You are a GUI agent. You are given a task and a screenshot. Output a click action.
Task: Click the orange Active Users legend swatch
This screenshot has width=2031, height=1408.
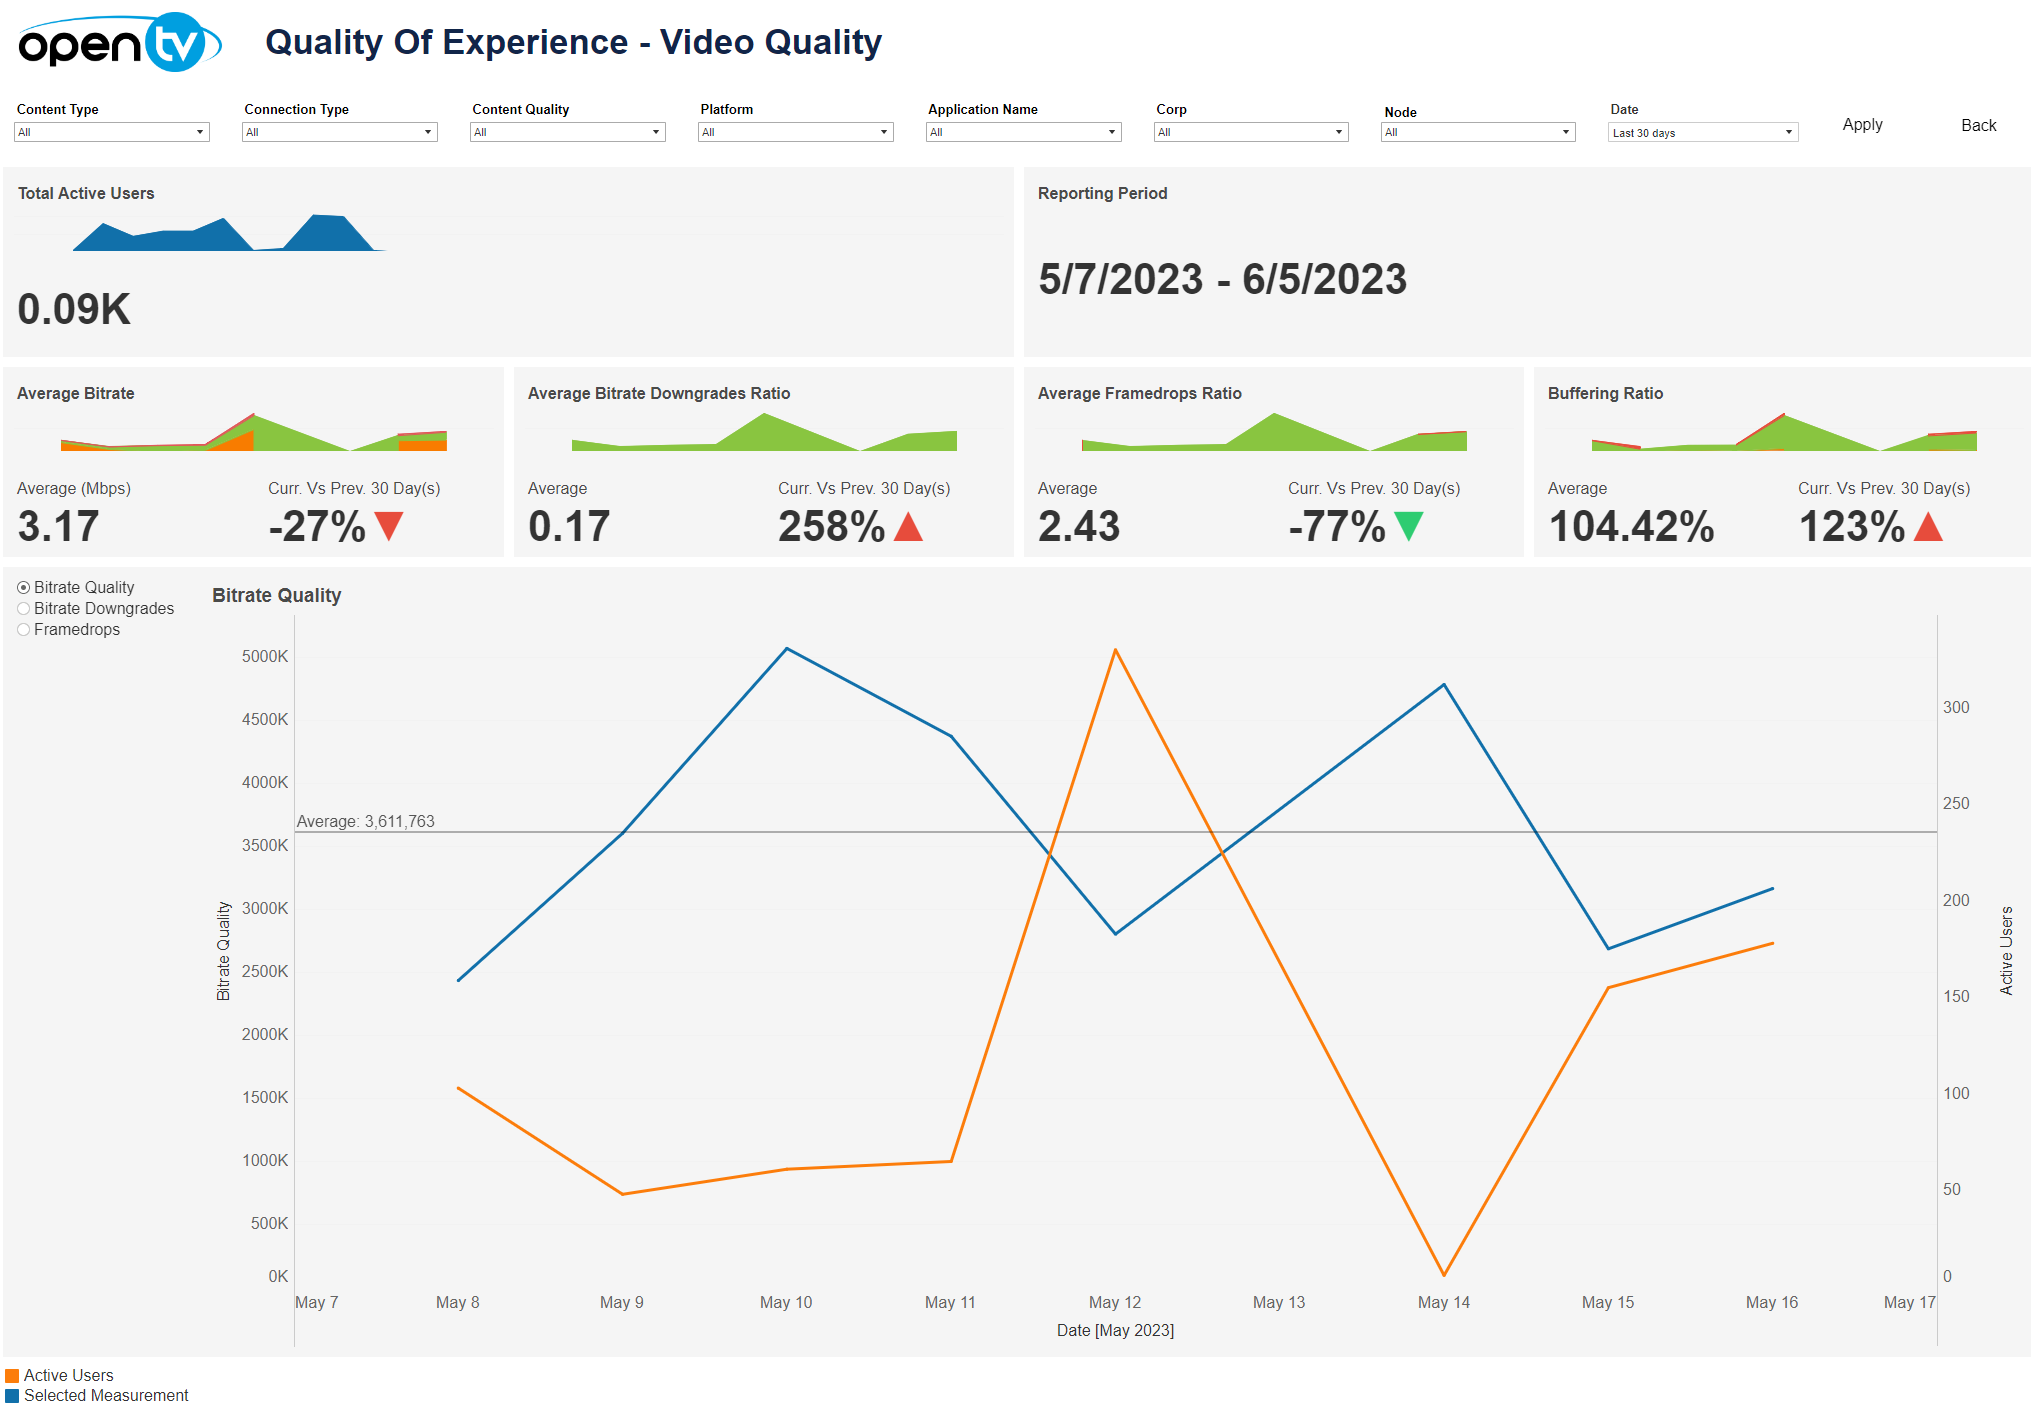tap(12, 1376)
